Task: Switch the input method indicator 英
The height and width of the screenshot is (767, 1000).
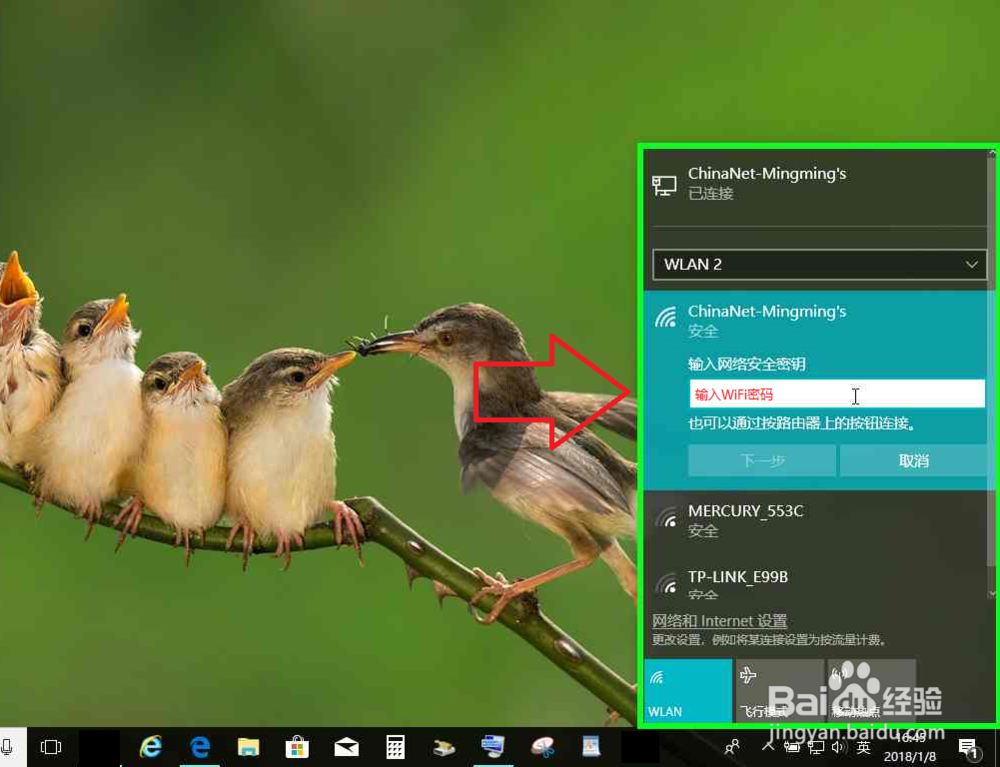Action: click(863, 747)
